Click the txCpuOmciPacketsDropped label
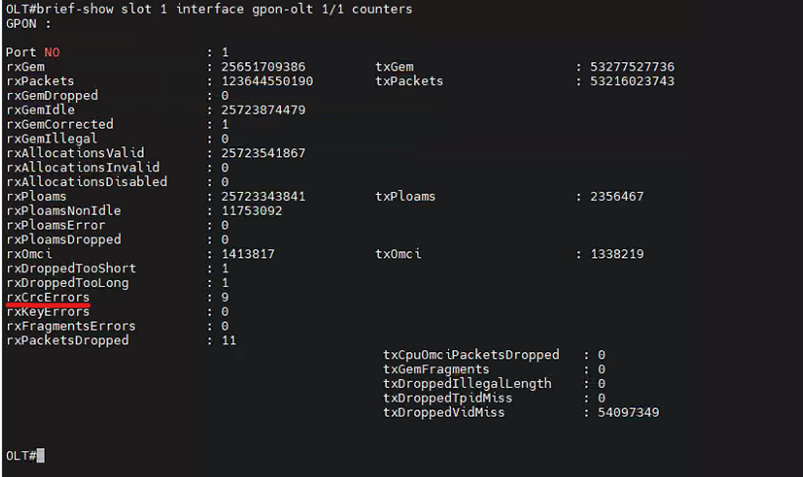Viewport: 803px width, 477px height. [x=471, y=355]
